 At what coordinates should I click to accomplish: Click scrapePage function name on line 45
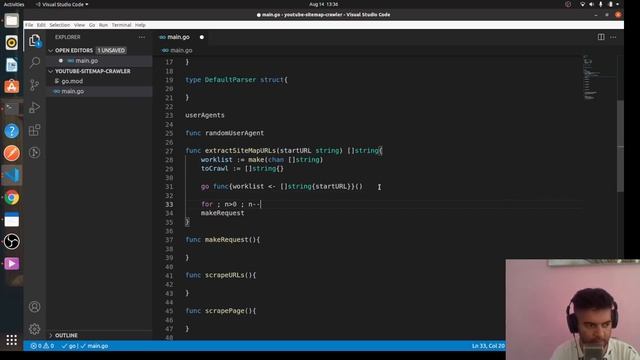[x=224, y=311]
